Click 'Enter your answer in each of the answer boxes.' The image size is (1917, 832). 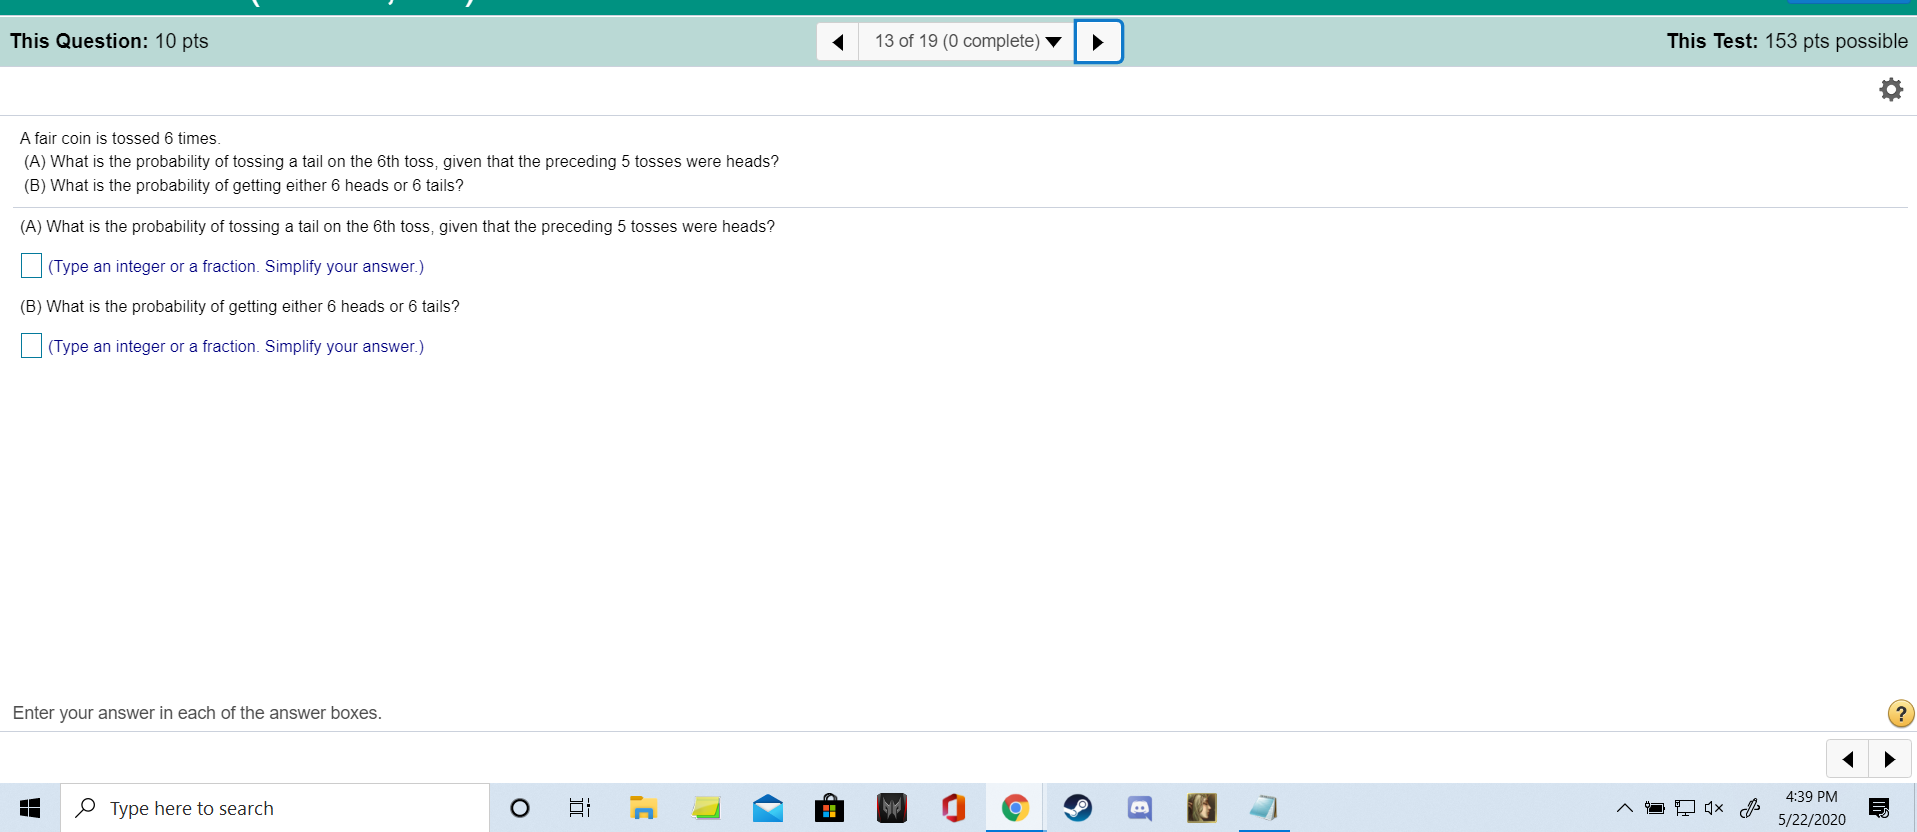pos(197,713)
